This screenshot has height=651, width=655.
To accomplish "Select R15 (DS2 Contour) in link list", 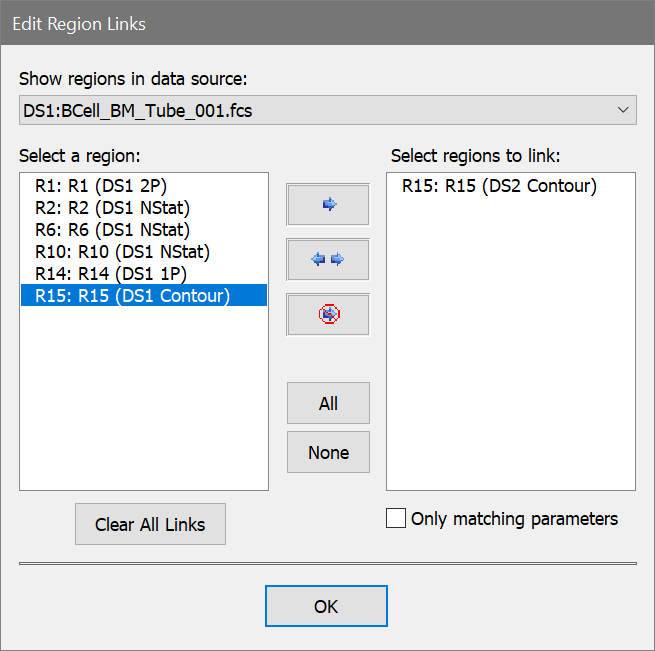I will tap(499, 186).
